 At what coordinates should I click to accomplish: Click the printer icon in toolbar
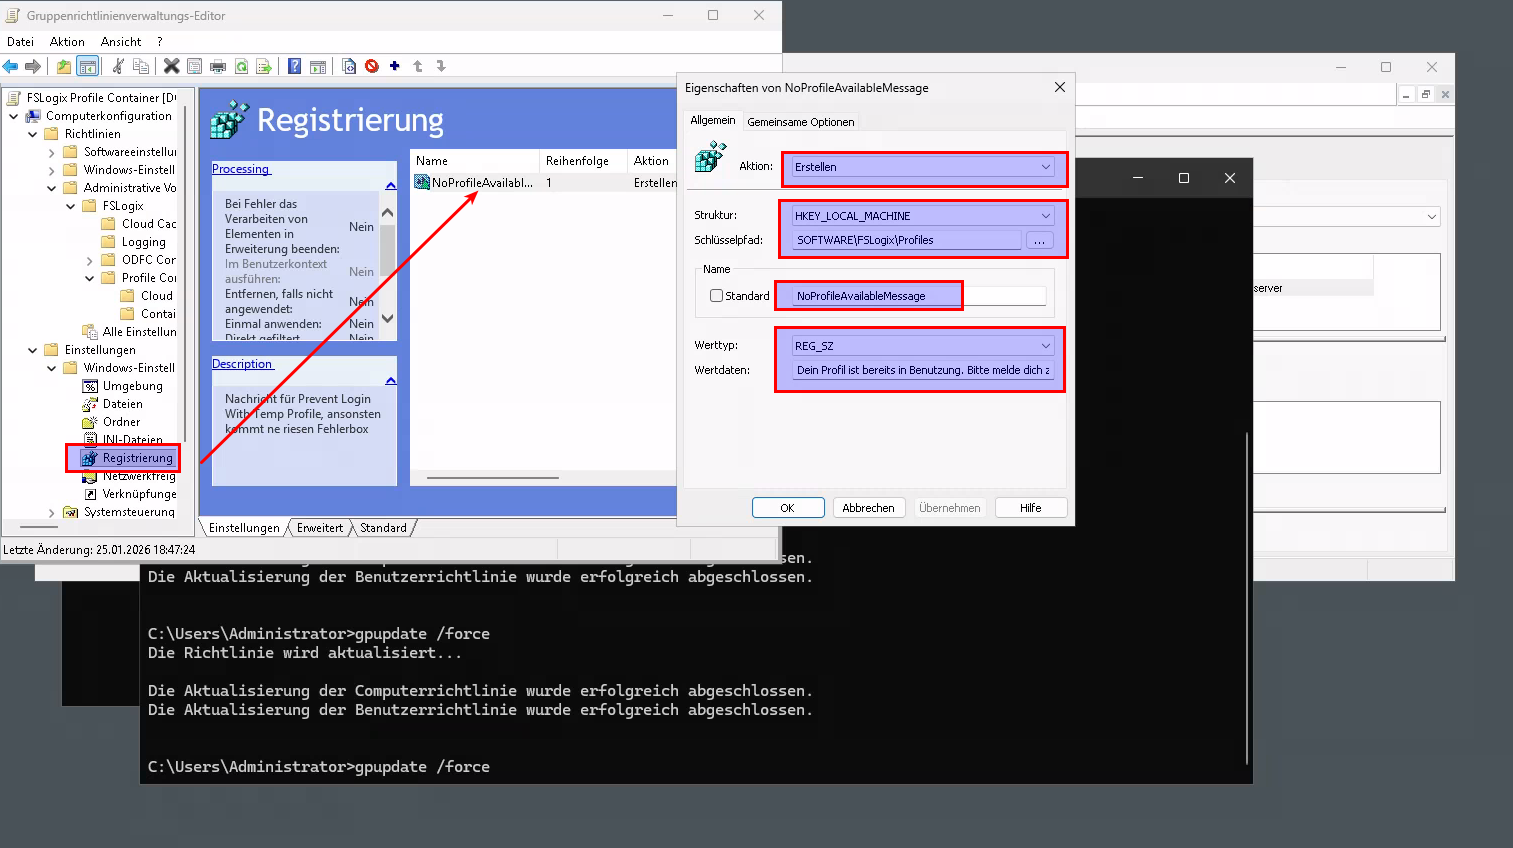point(218,67)
